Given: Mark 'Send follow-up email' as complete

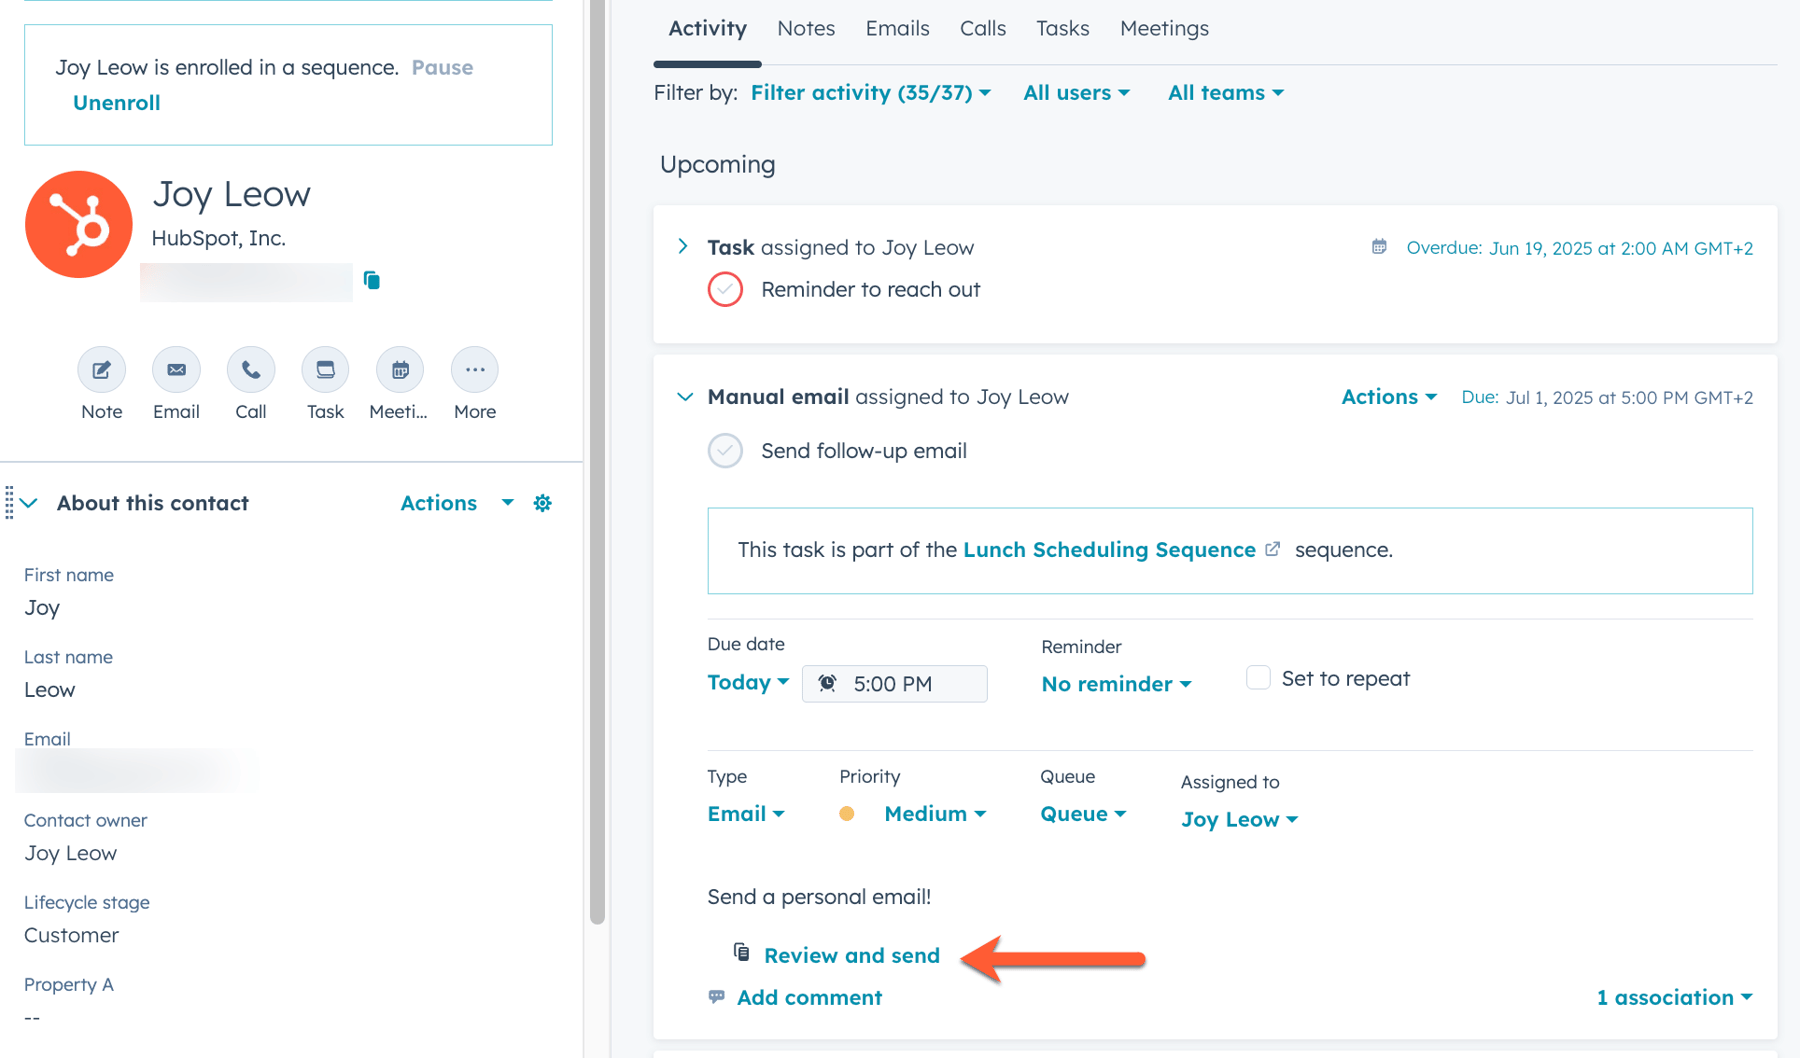Looking at the screenshot, I should (x=725, y=451).
